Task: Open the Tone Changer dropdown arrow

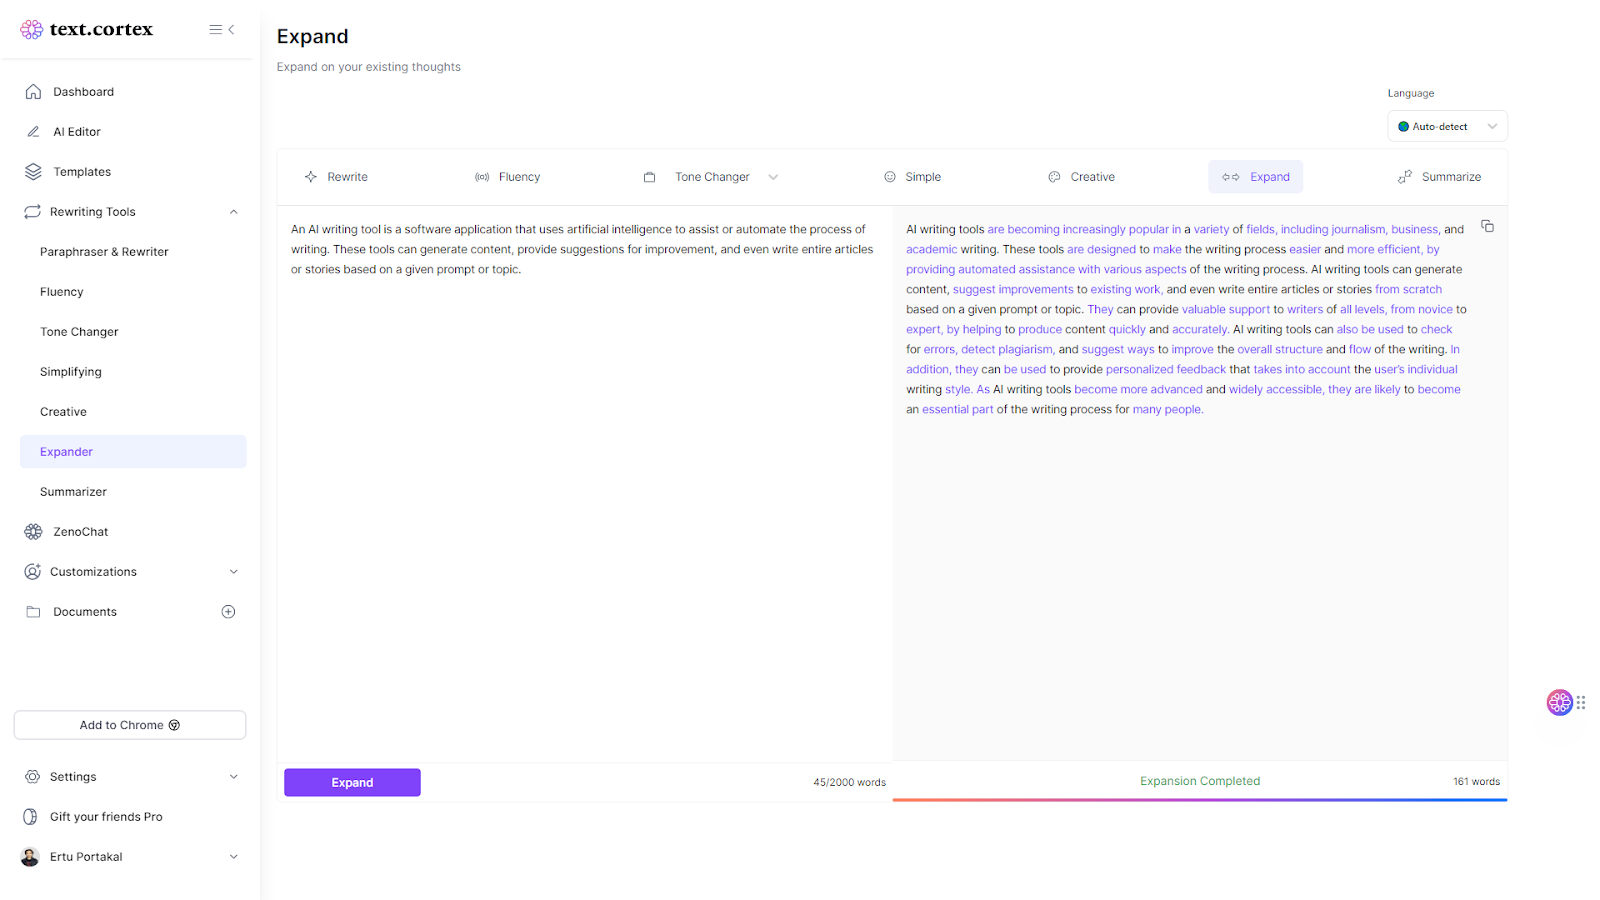Action: pyautogui.click(x=773, y=177)
